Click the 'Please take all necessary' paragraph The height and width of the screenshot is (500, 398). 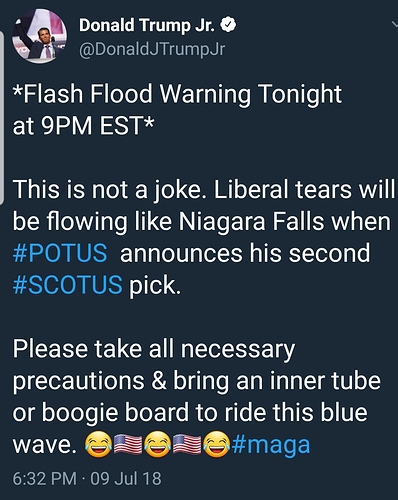click(197, 397)
